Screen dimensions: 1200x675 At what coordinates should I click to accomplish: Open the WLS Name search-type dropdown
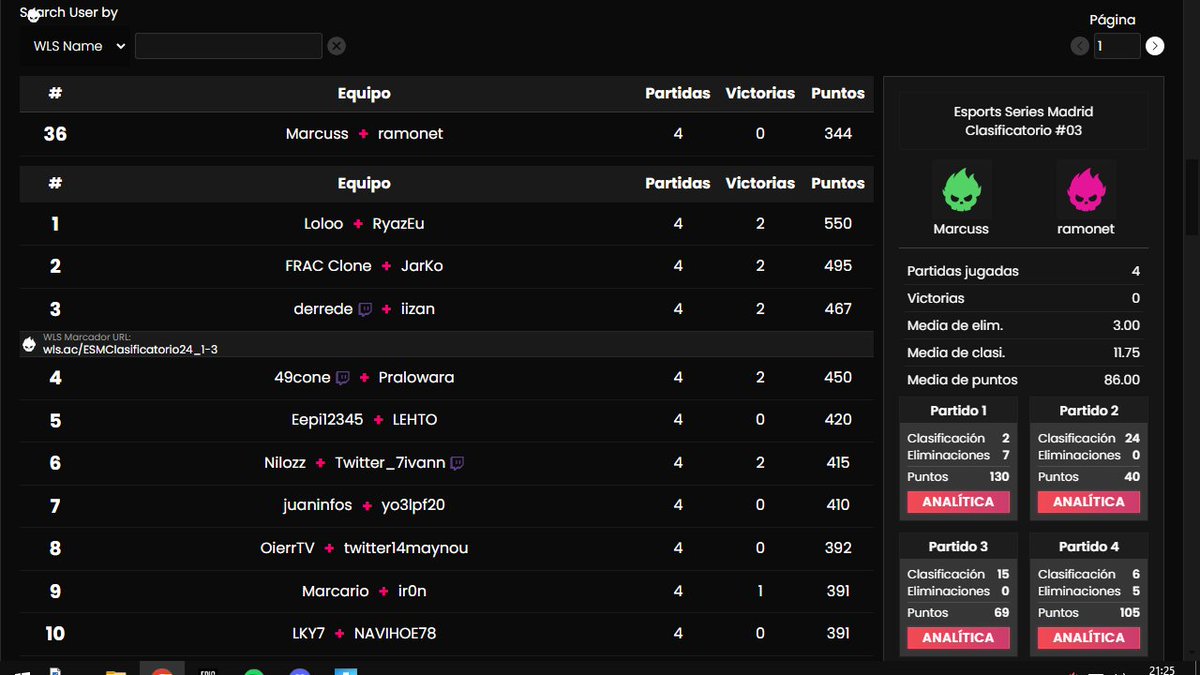(78, 46)
